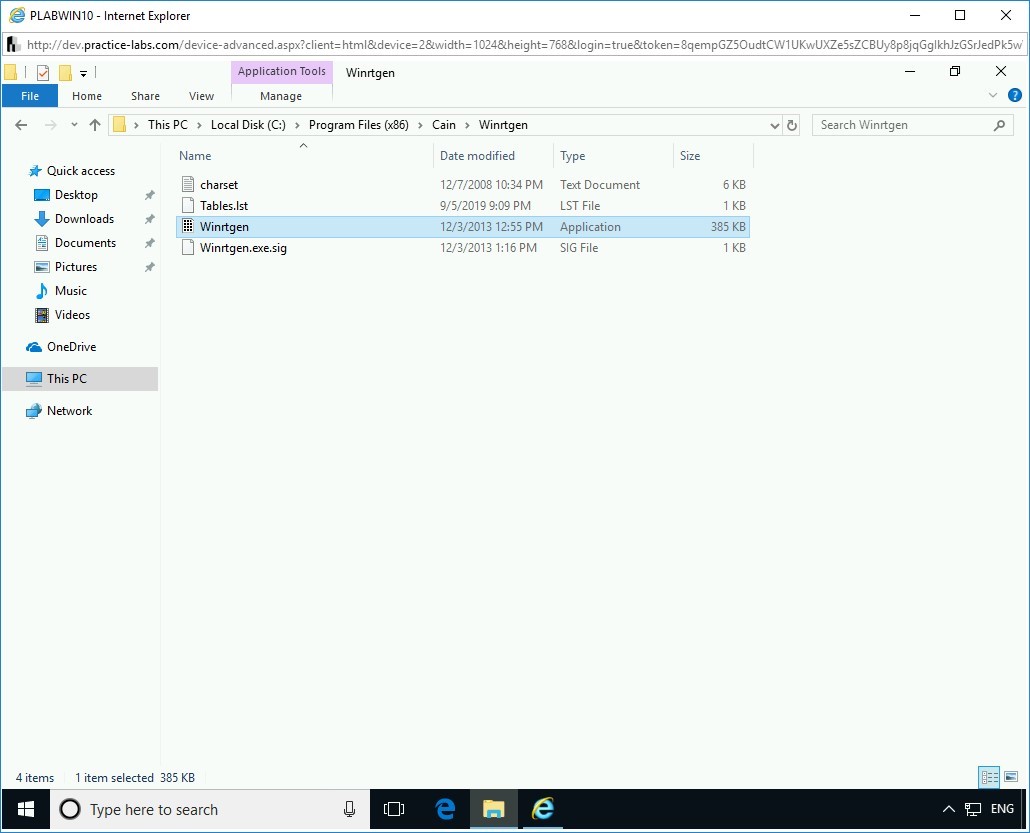Image resolution: width=1030 pixels, height=833 pixels.
Task: Switch to large icons view
Action: pos(1010,777)
